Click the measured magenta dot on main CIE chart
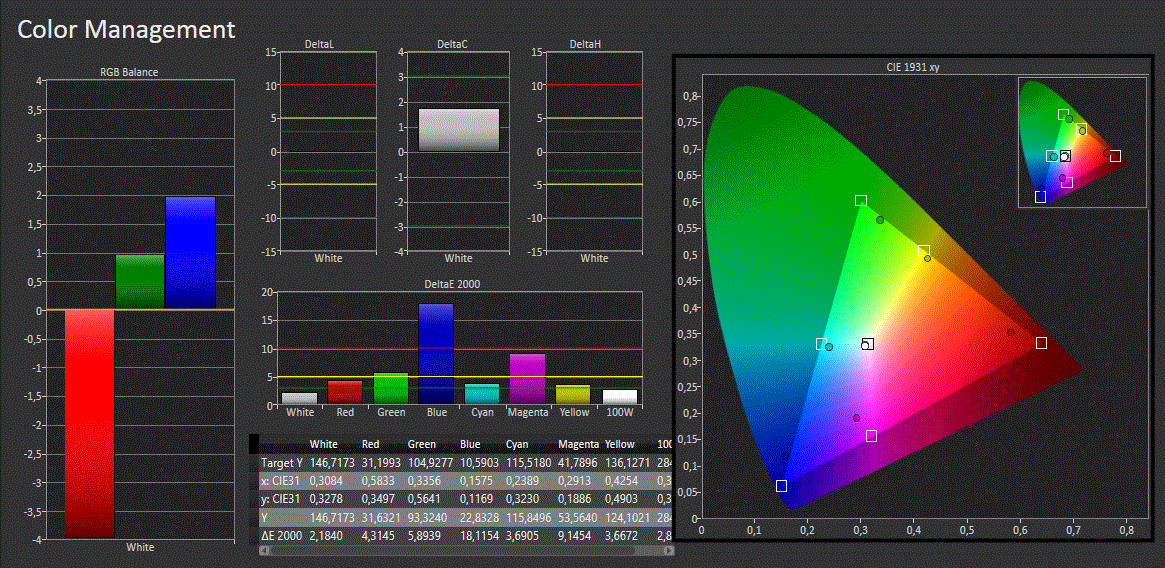The image size is (1165, 568). (x=856, y=418)
